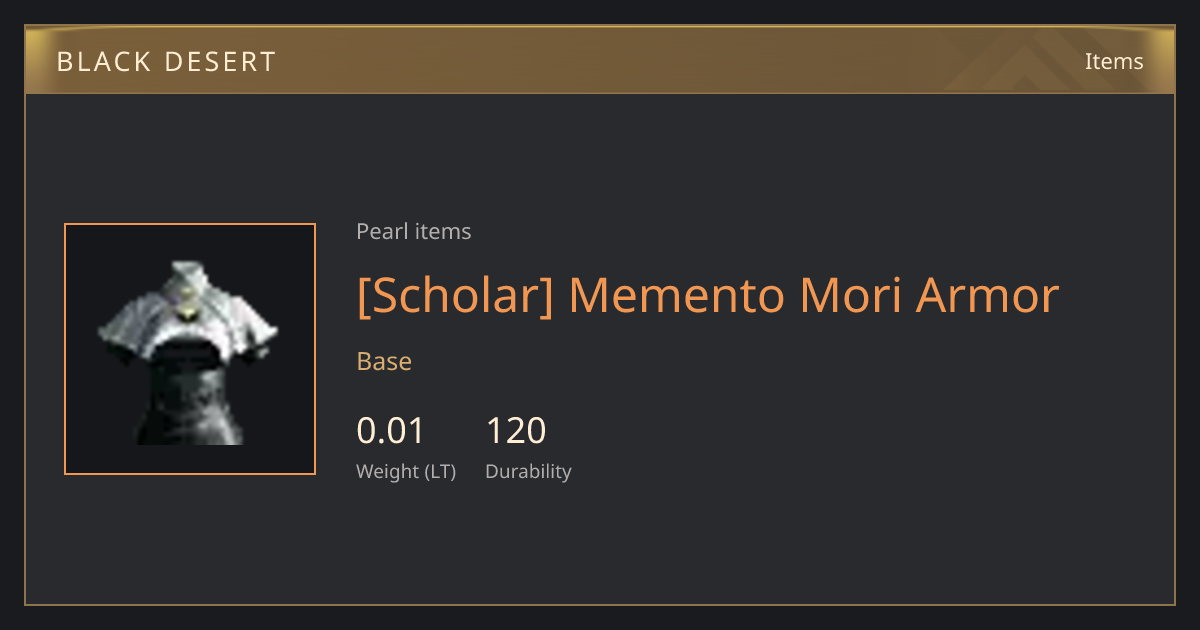Click the BLACK DESERT header title
The image size is (1200, 630).
166,62
